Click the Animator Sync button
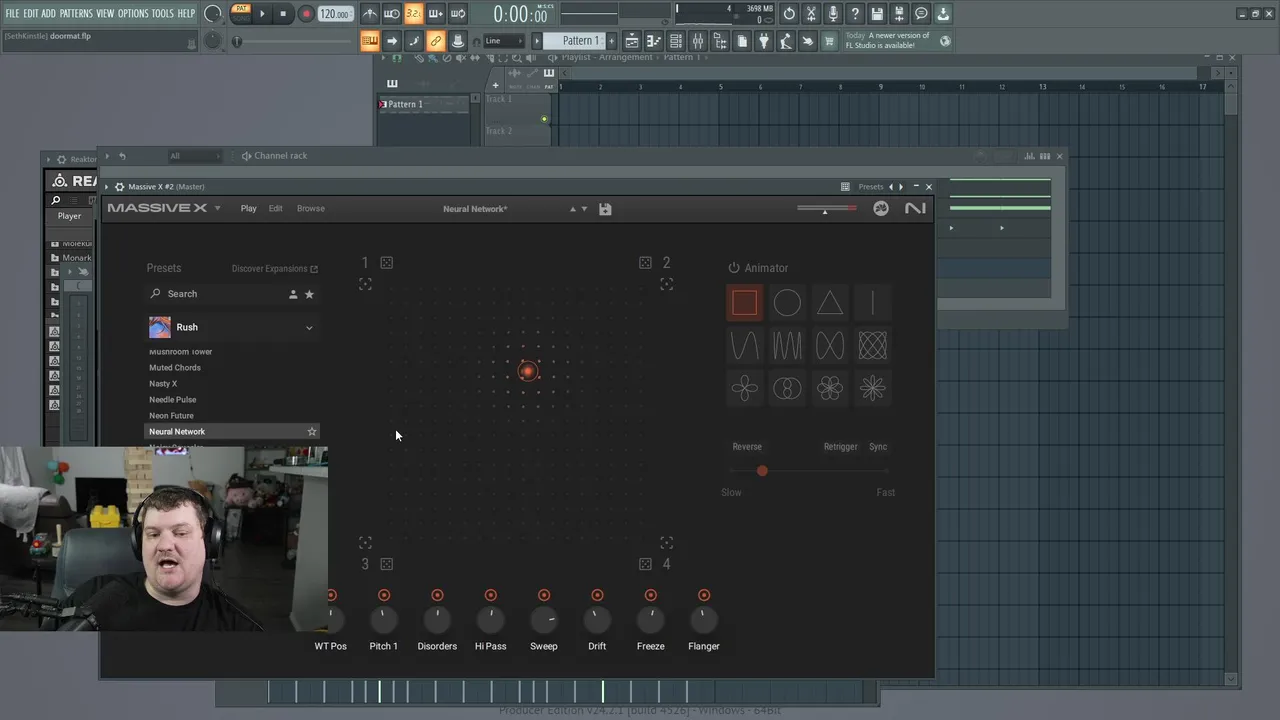 [x=878, y=447]
